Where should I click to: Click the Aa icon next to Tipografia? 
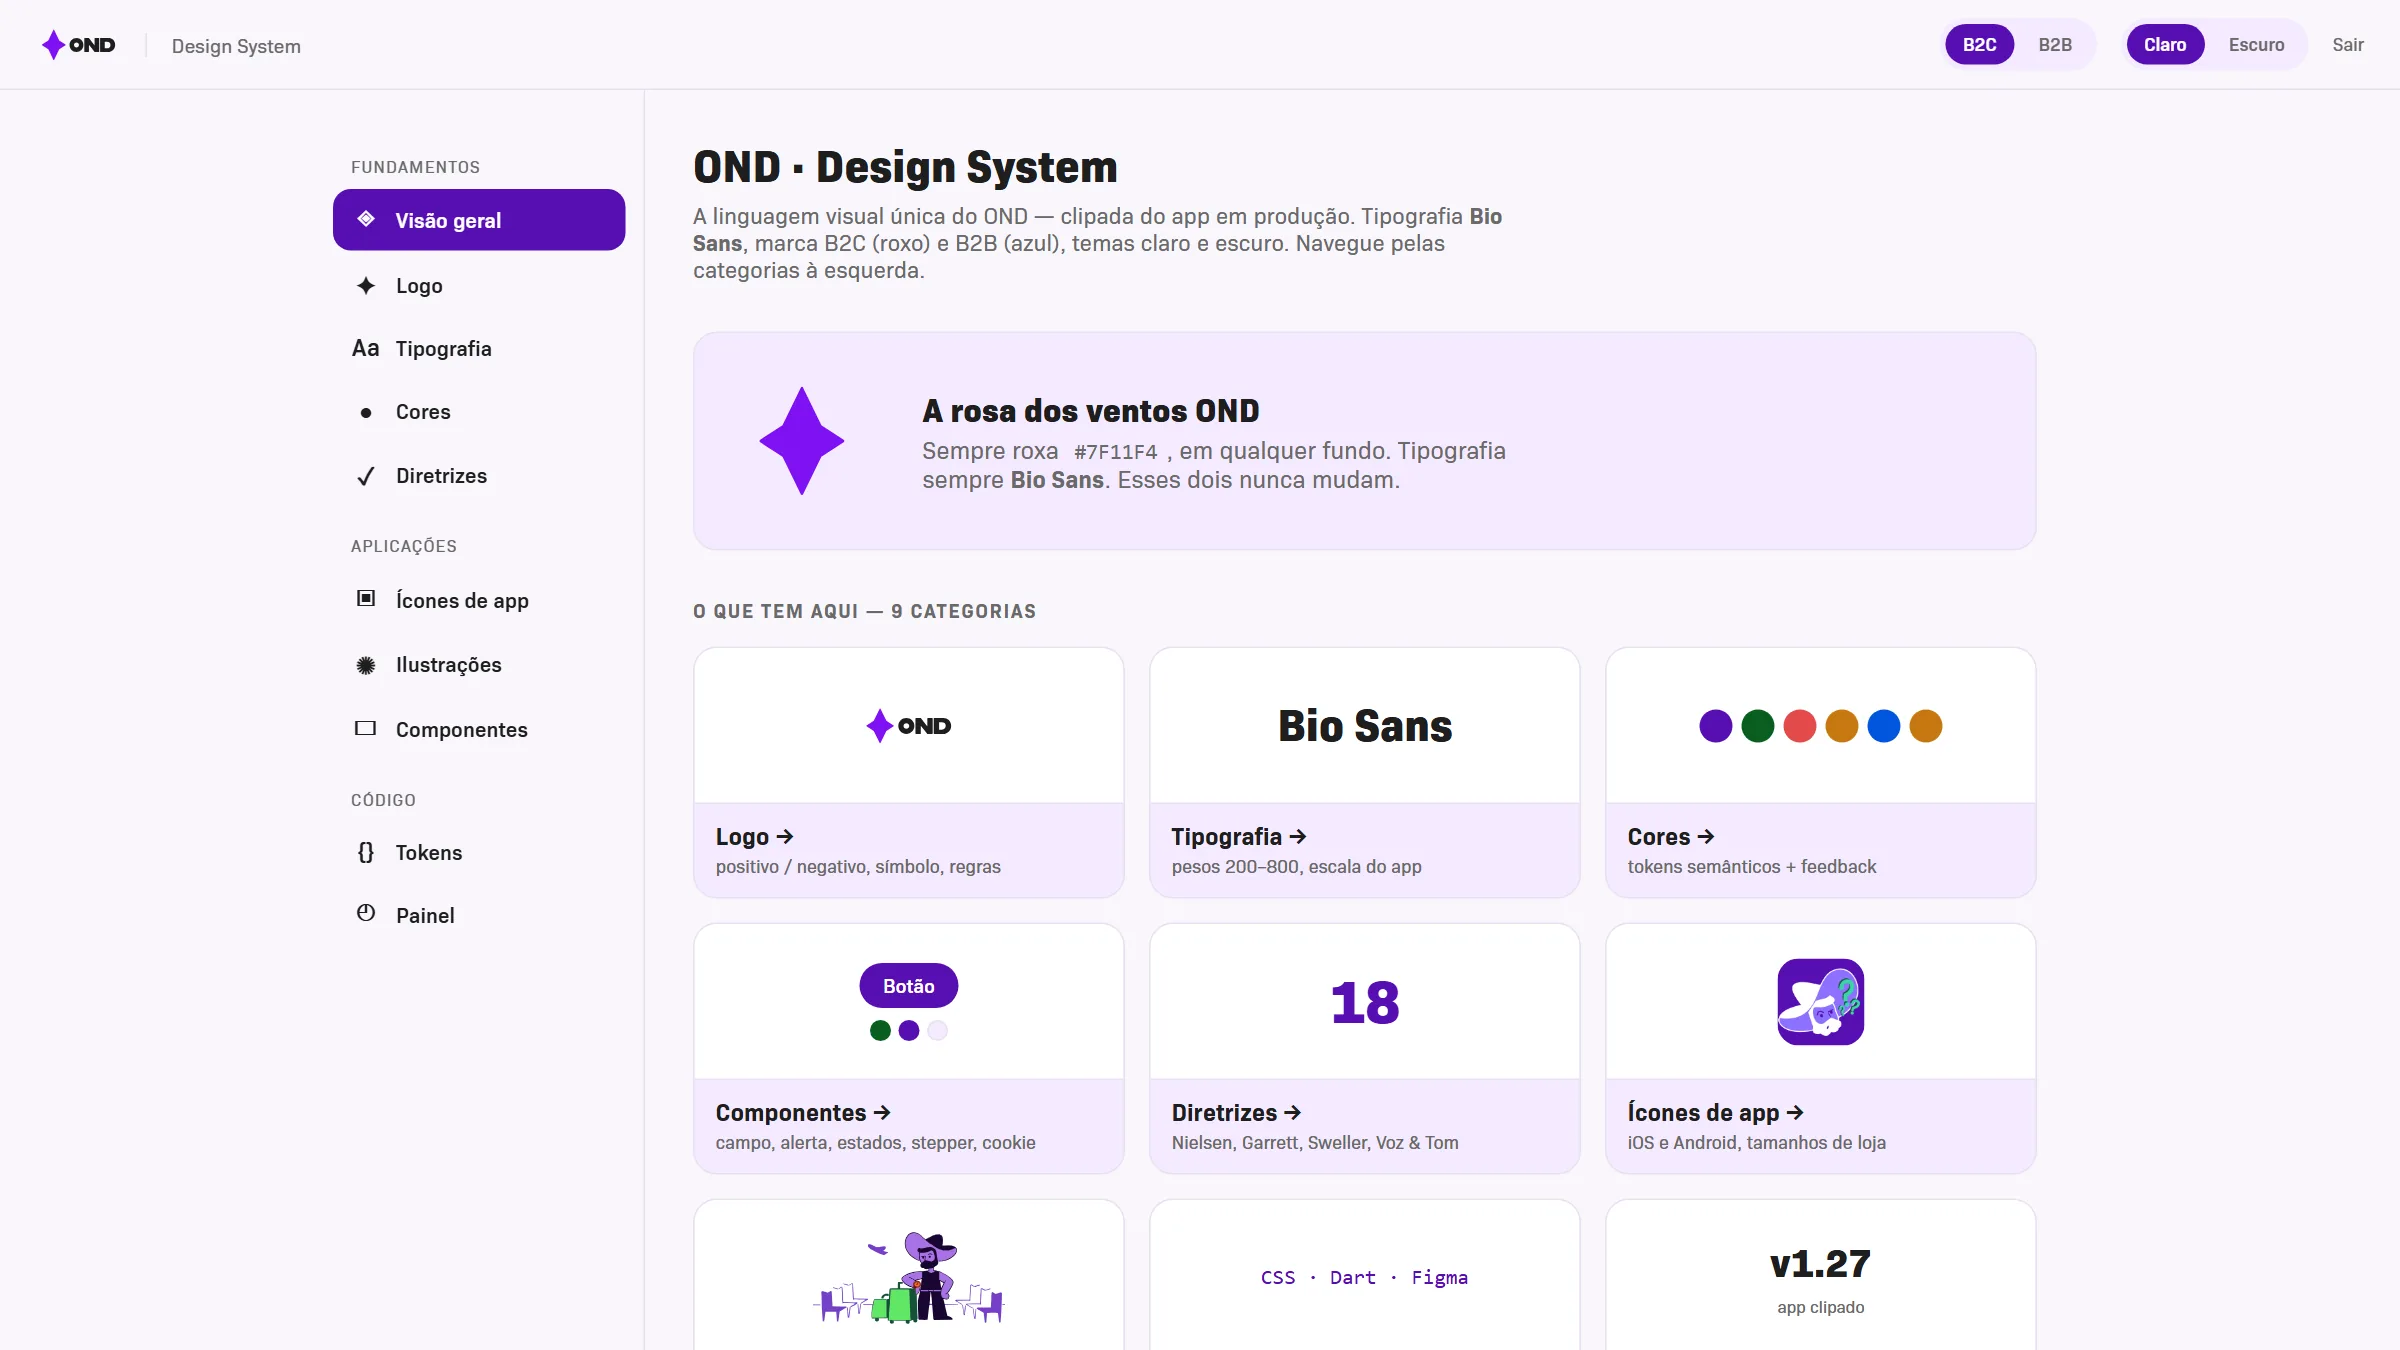coord(365,348)
